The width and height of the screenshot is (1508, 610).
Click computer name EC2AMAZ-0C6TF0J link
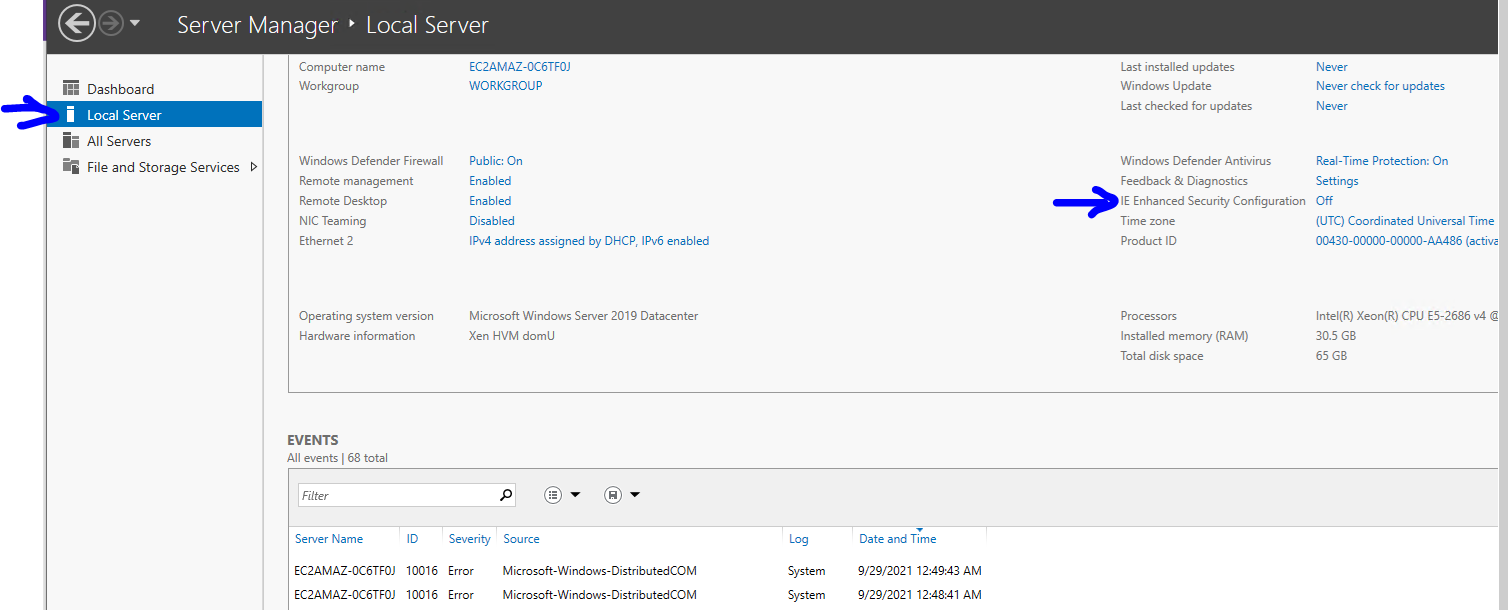coord(519,67)
